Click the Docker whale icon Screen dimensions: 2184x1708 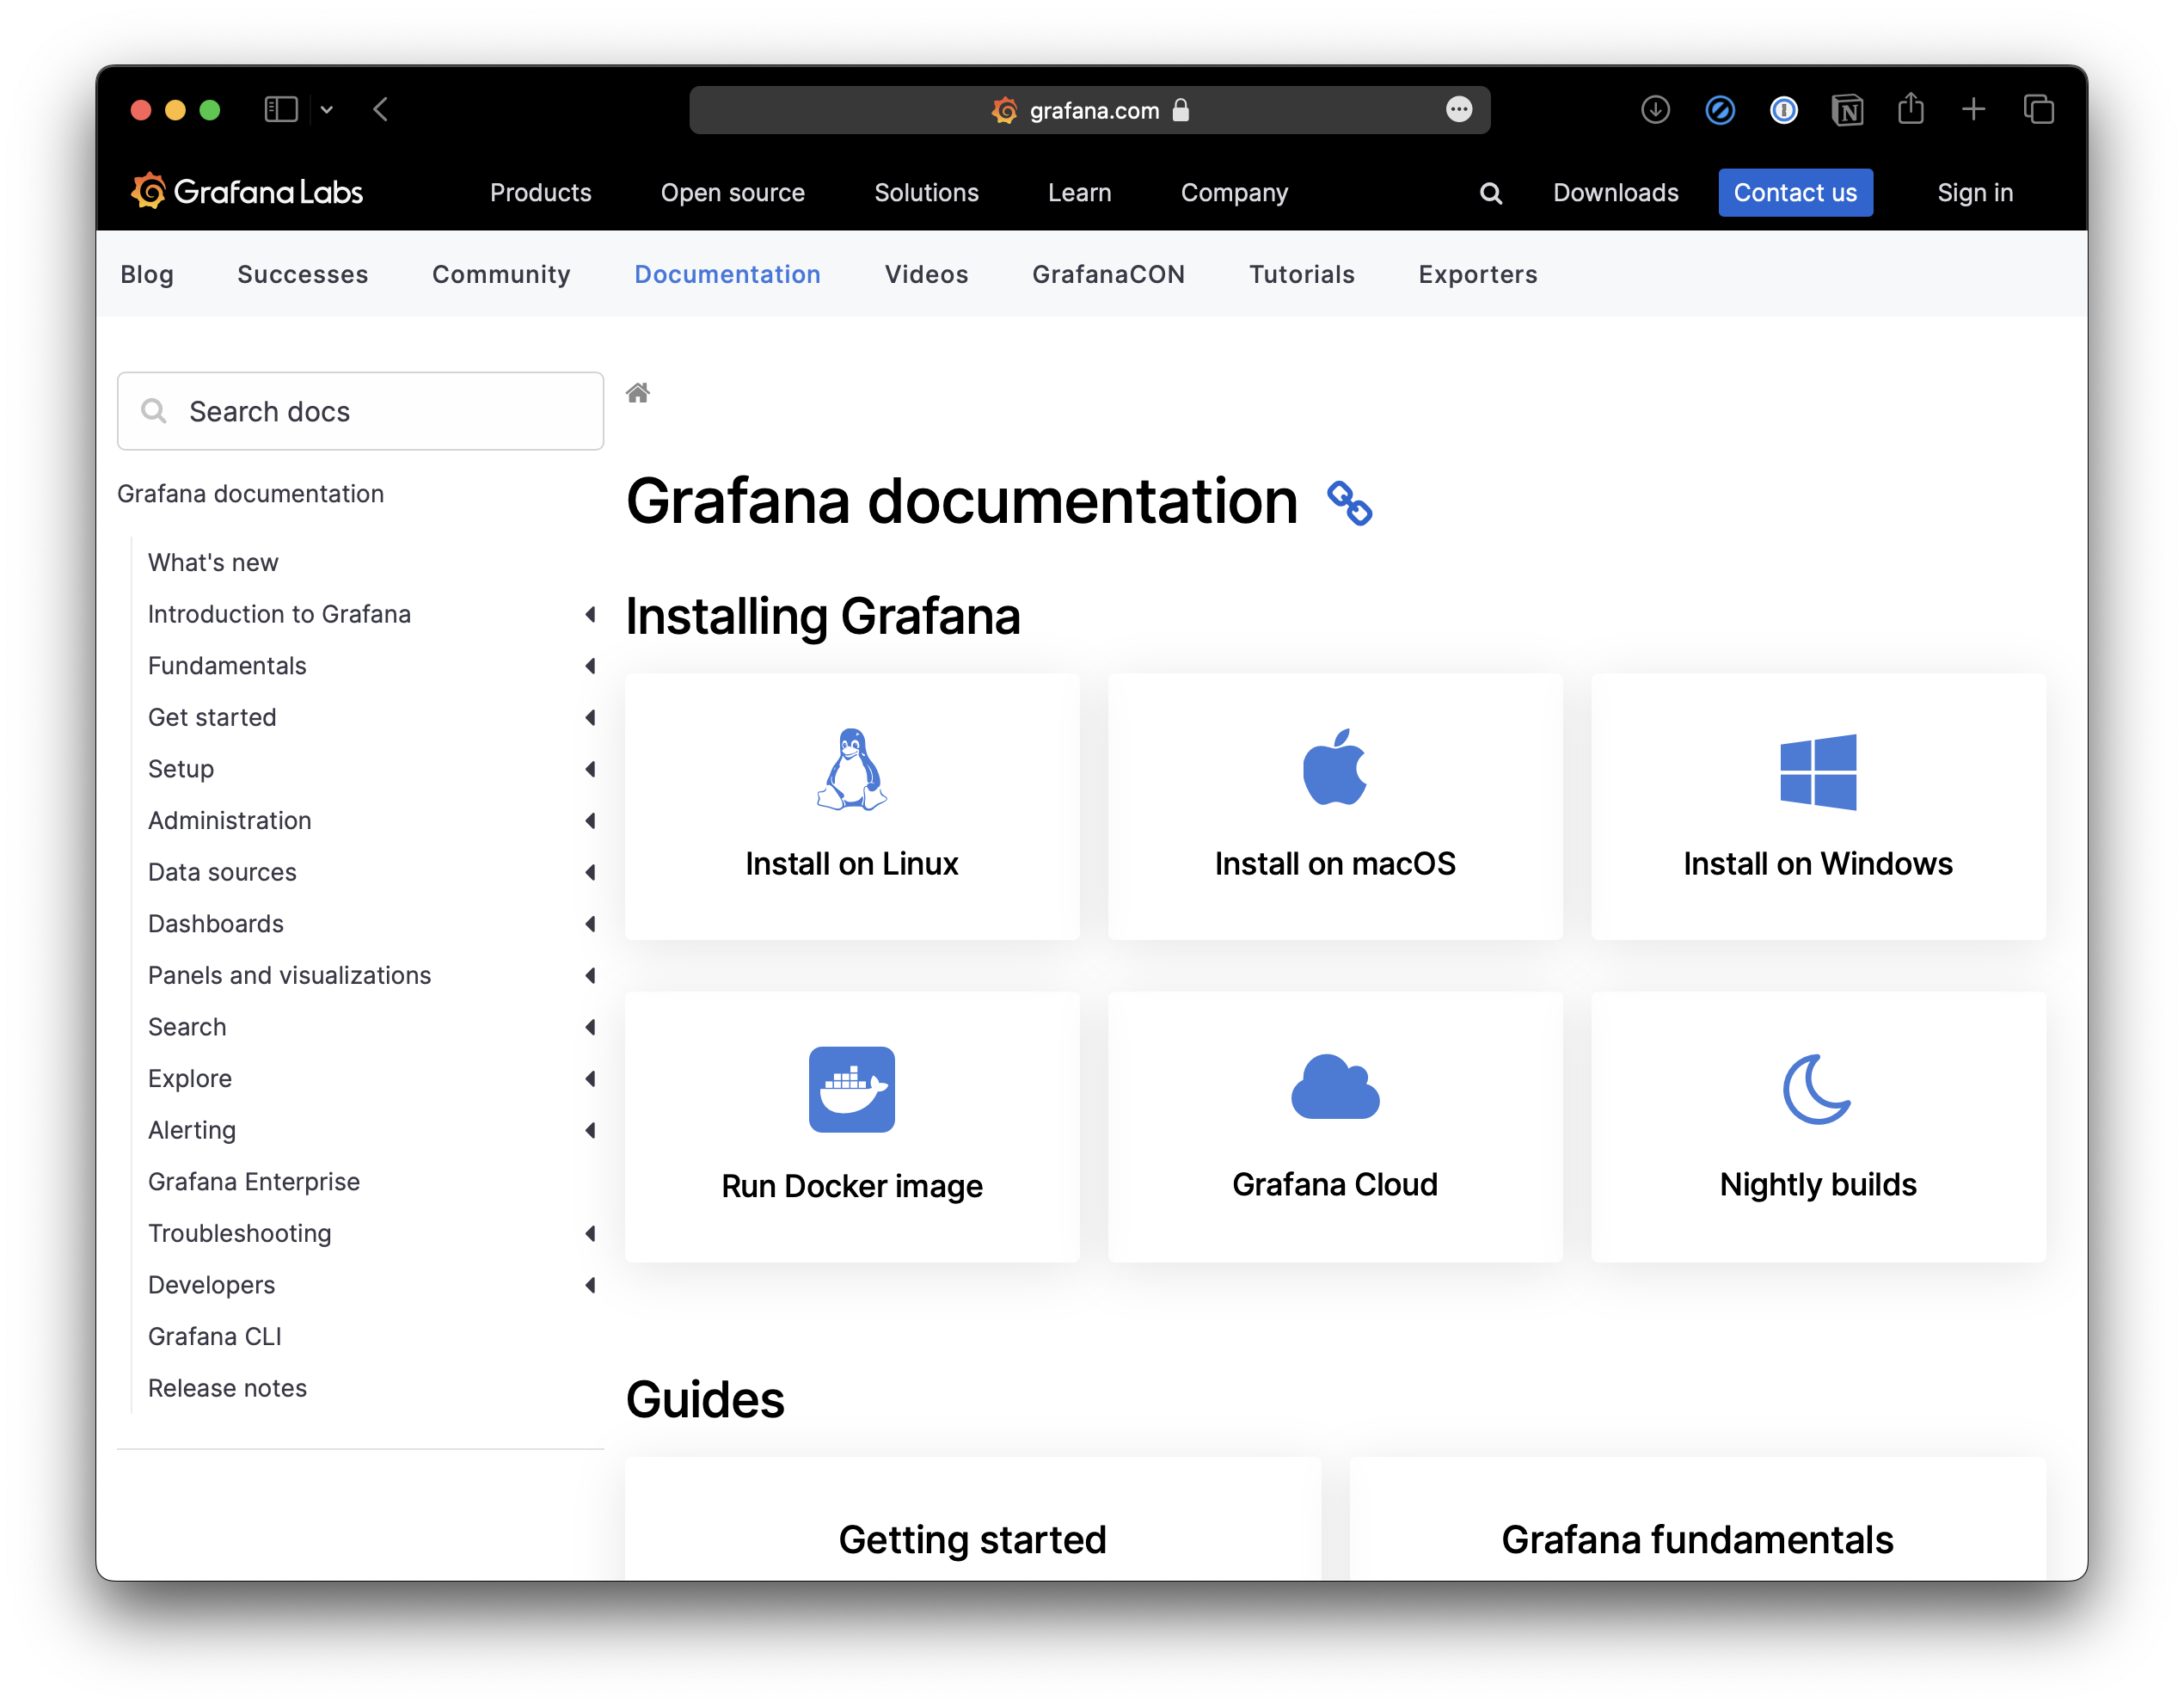851,1089
